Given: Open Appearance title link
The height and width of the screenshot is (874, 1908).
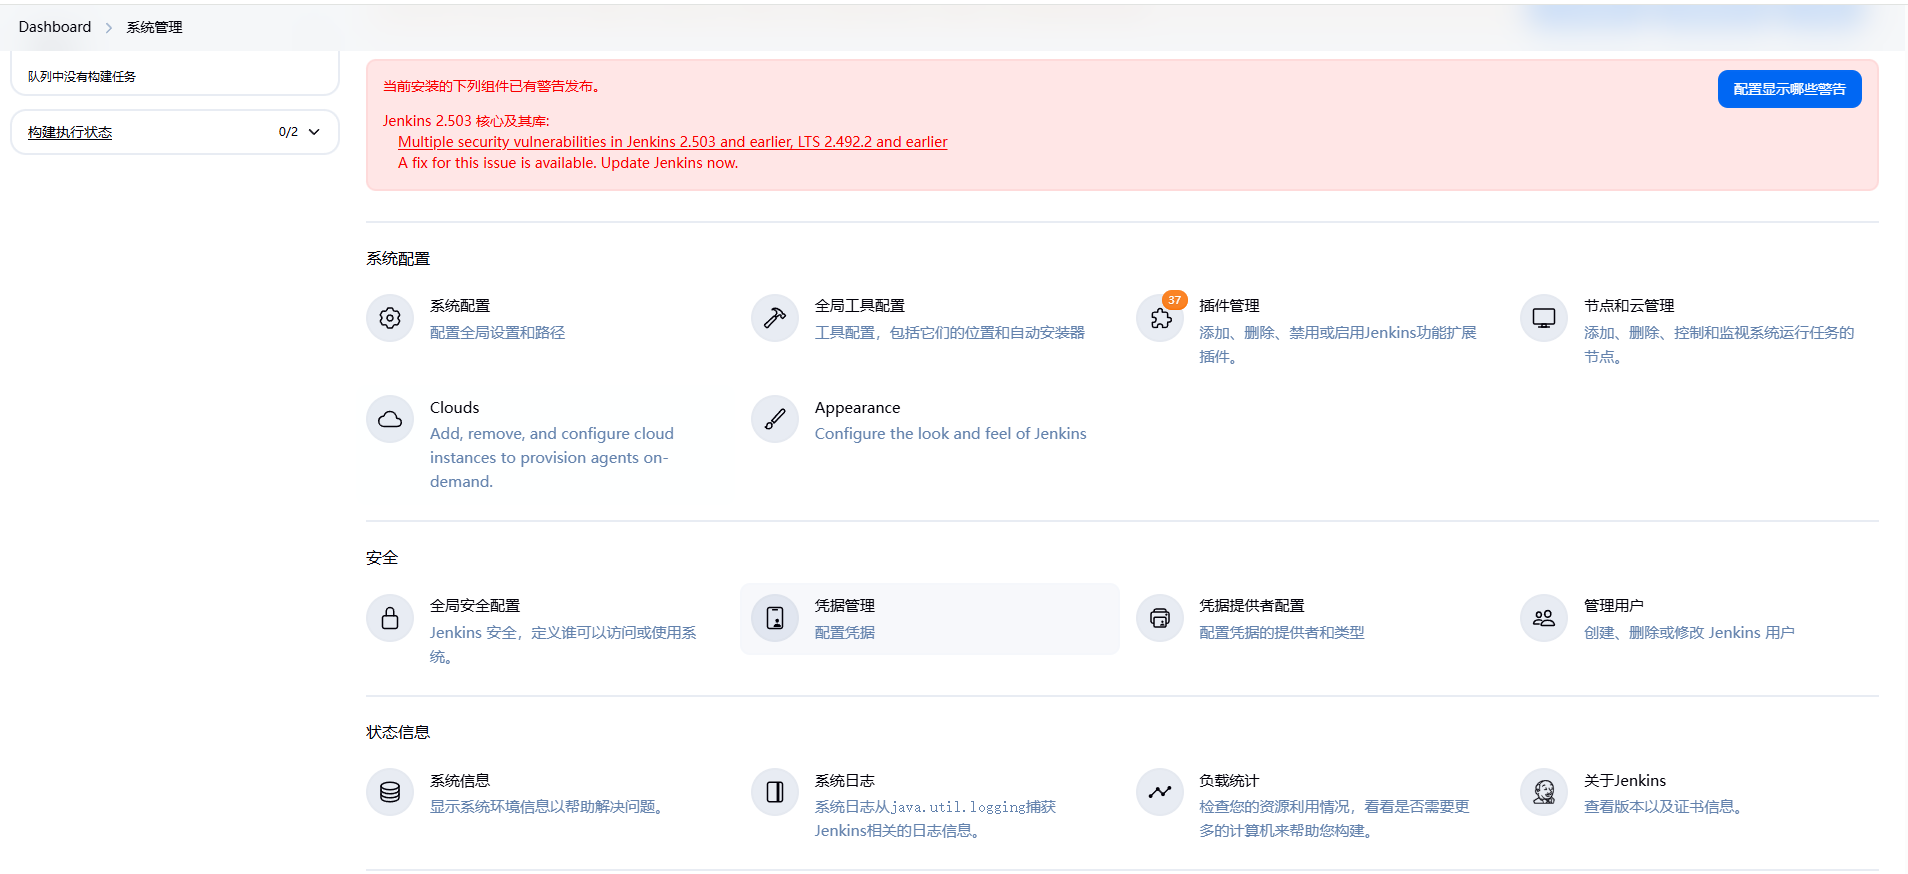Looking at the screenshot, I should 857,407.
